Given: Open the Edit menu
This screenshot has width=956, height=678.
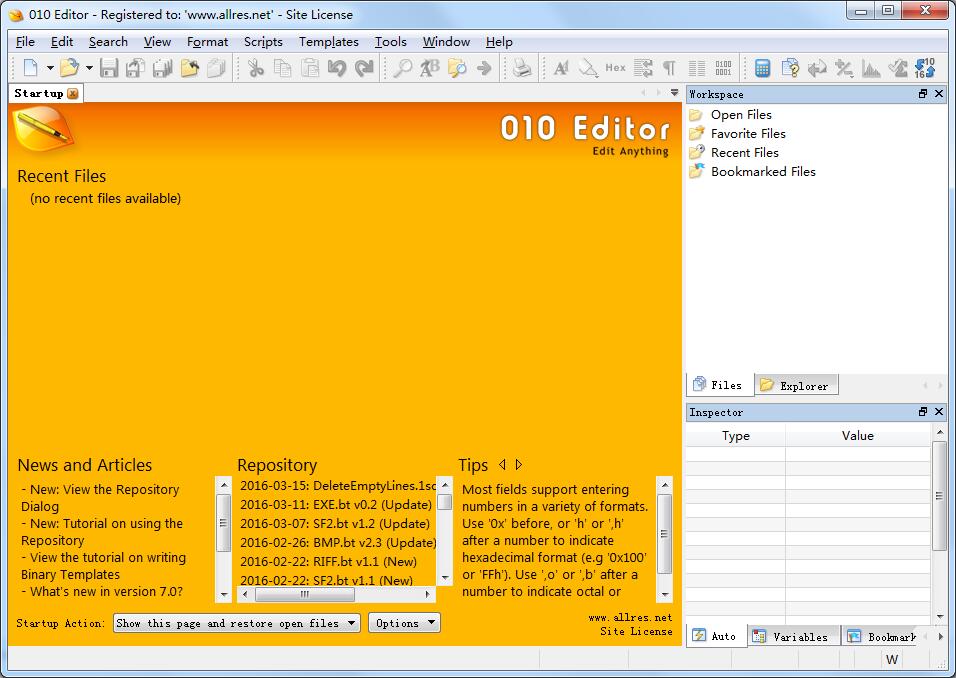Looking at the screenshot, I should tap(62, 41).
